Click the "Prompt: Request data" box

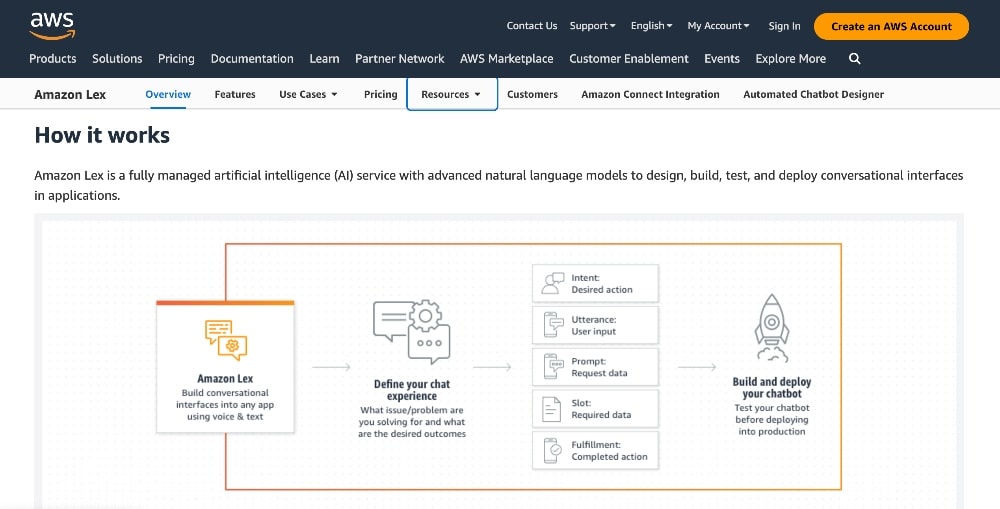click(595, 367)
